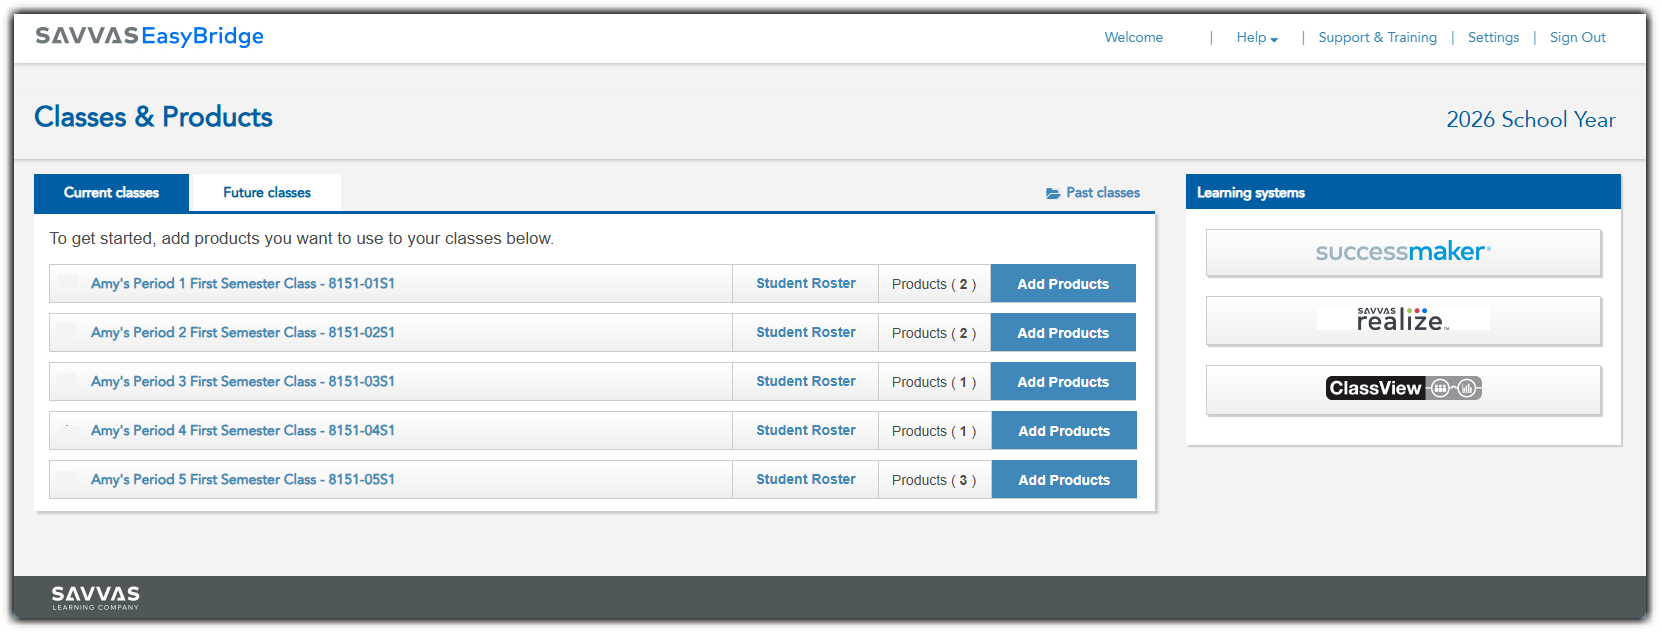The height and width of the screenshot is (634, 1662).
Task: Click the Learning systems panel header
Action: [1403, 192]
